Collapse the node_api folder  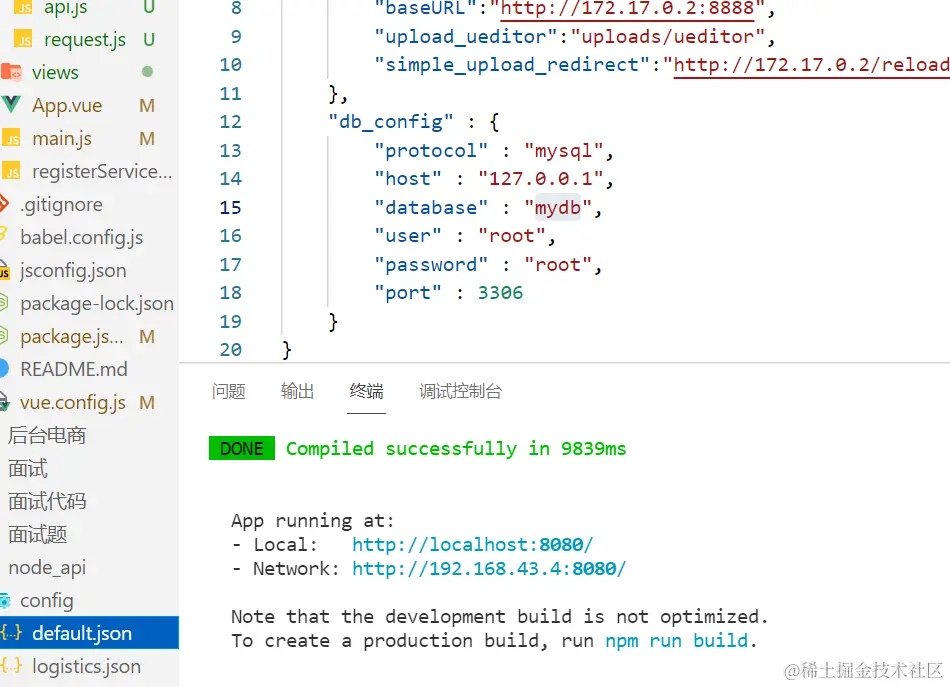(x=47, y=568)
